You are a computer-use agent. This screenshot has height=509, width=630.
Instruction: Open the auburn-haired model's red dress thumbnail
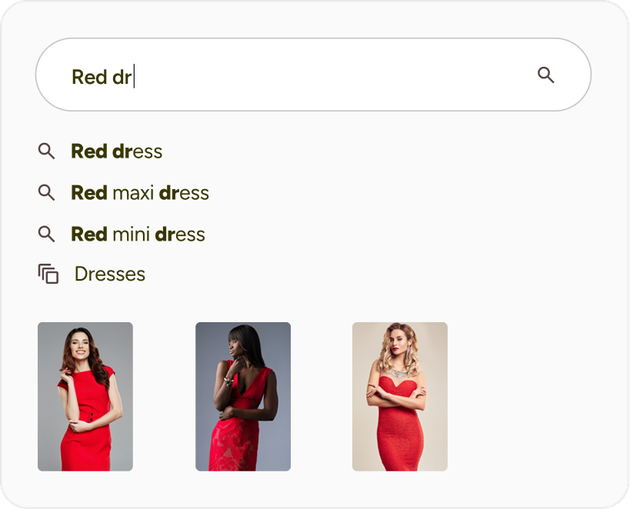click(x=85, y=396)
